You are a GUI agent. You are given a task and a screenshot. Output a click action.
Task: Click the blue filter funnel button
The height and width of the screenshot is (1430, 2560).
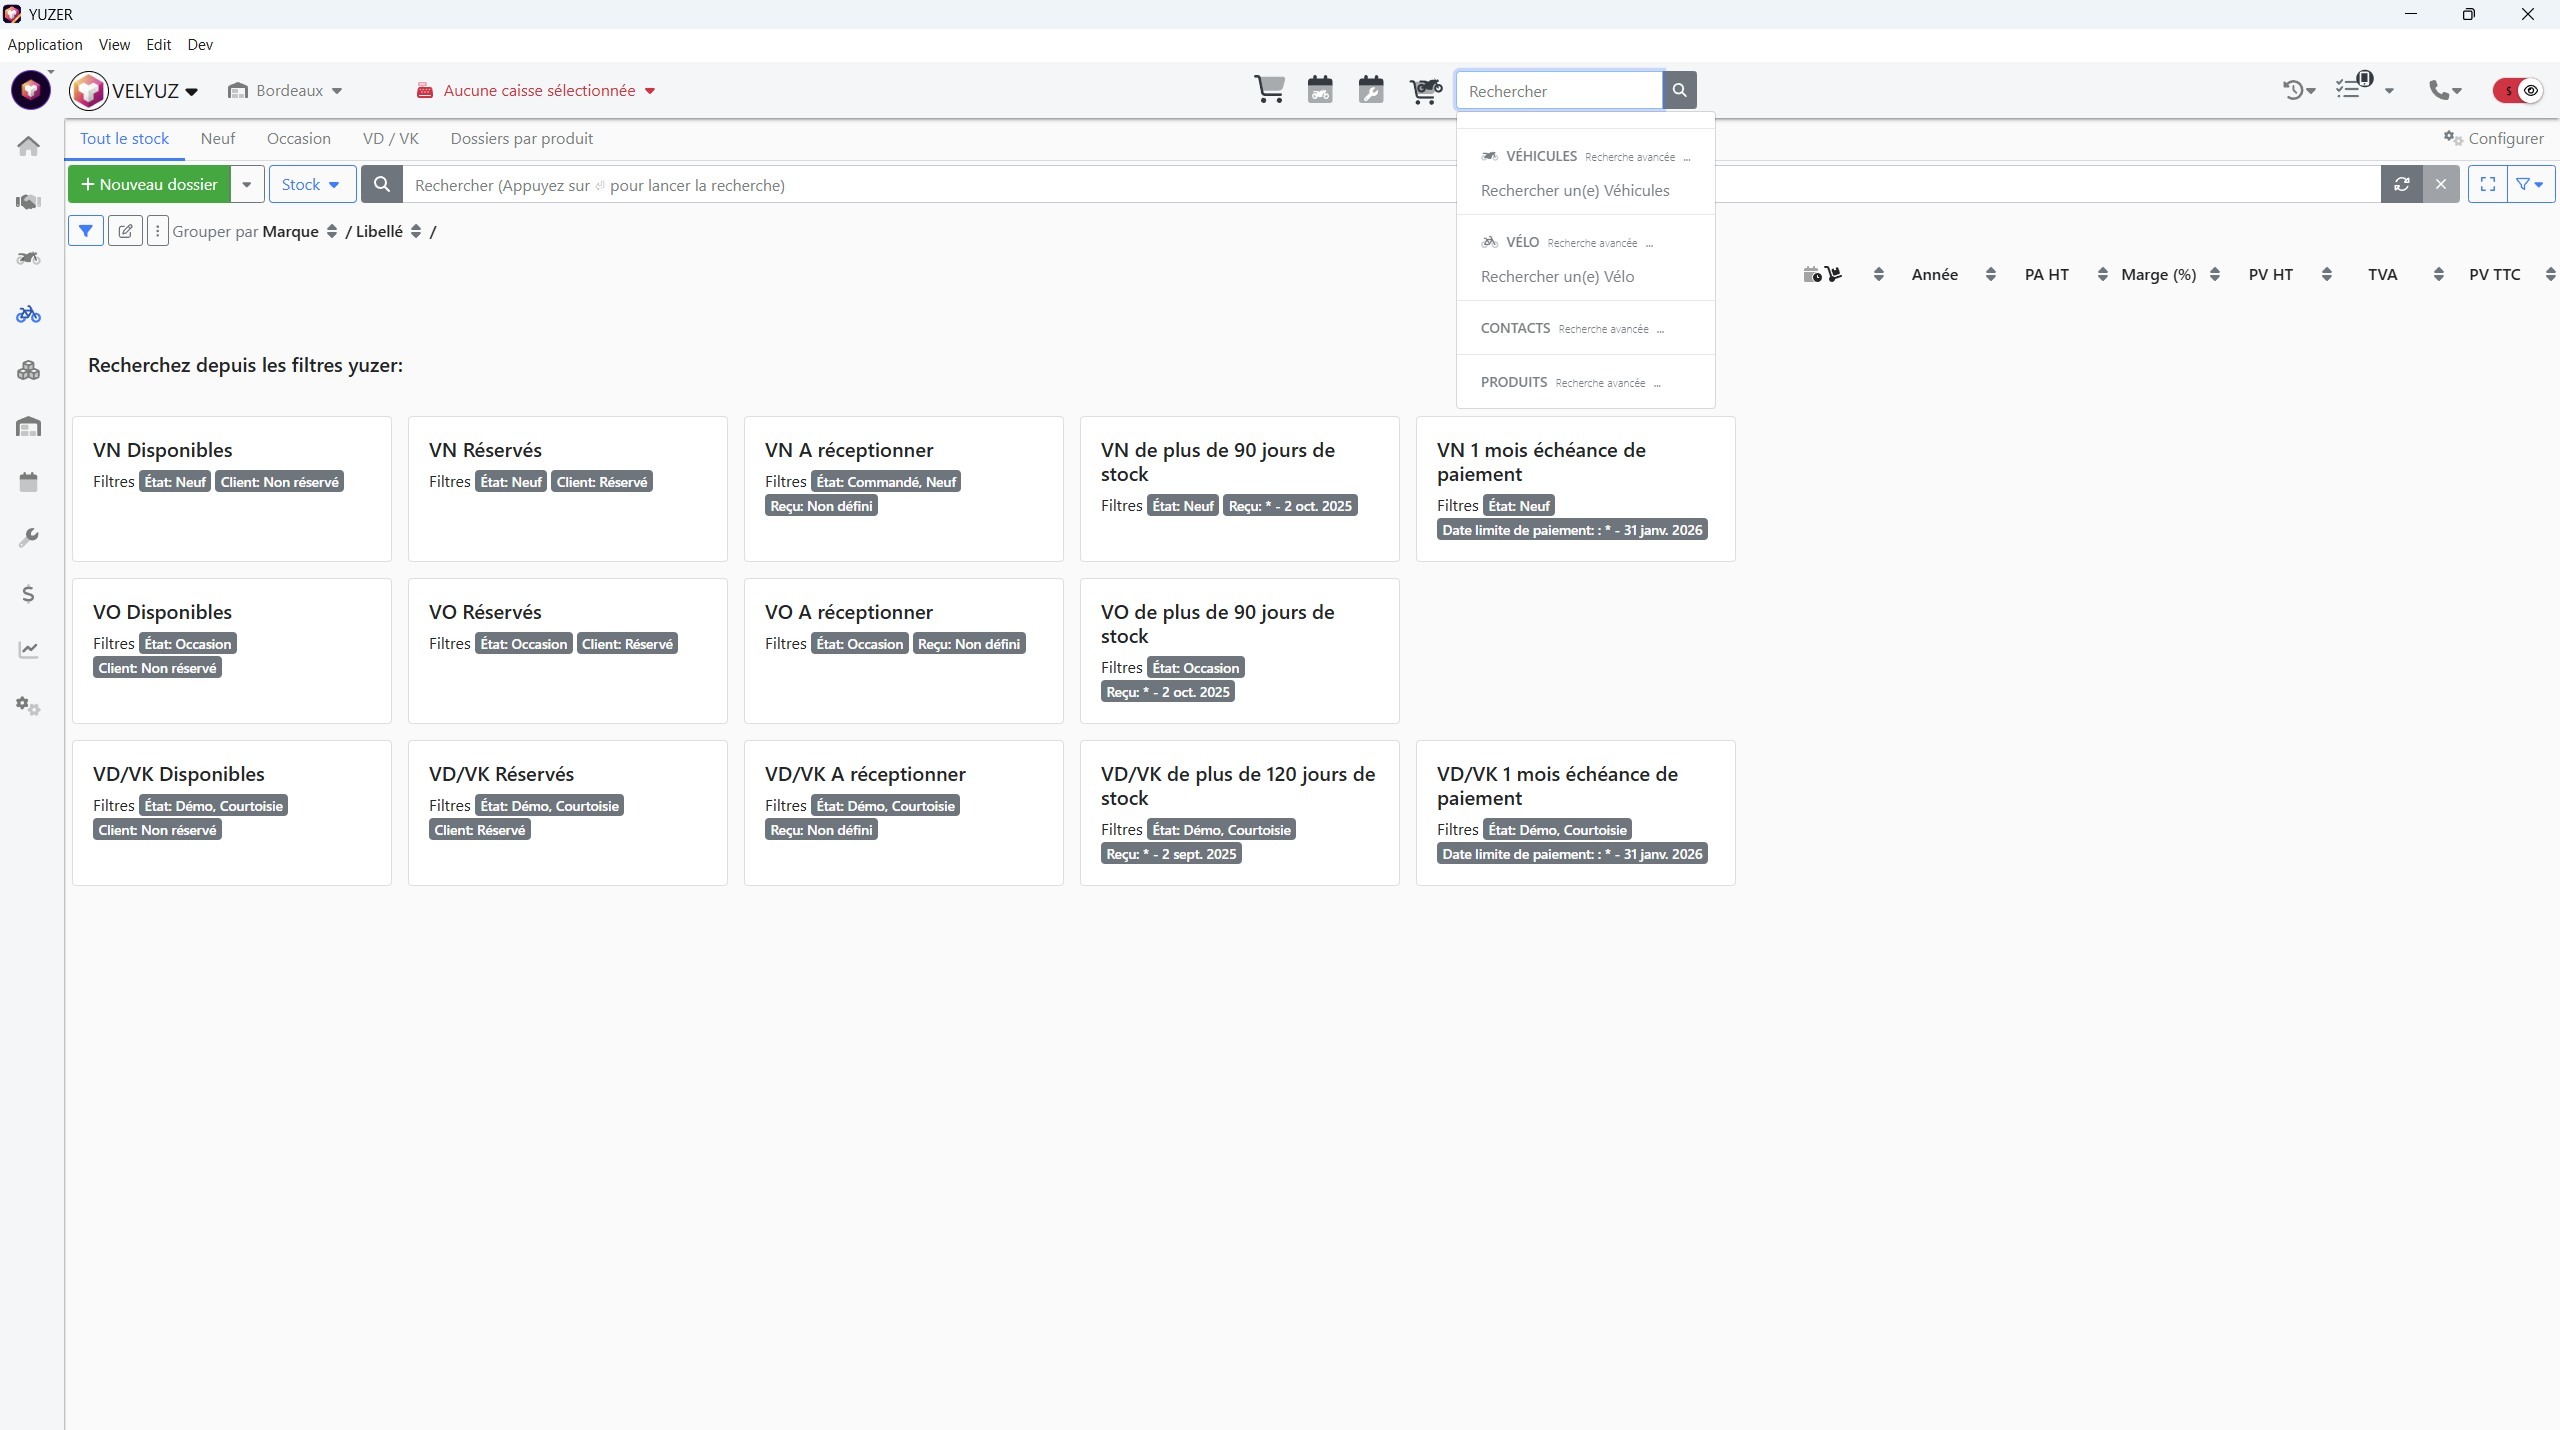tap(86, 231)
